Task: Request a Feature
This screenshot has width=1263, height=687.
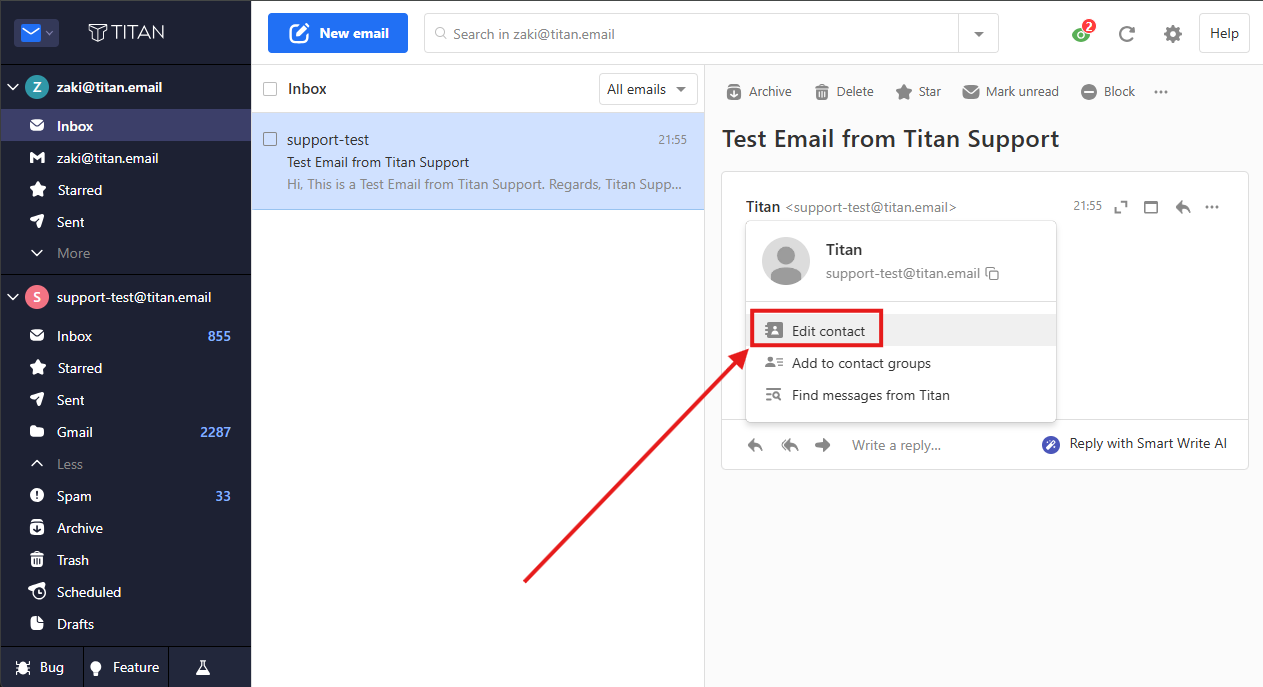Action: pos(124,667)
